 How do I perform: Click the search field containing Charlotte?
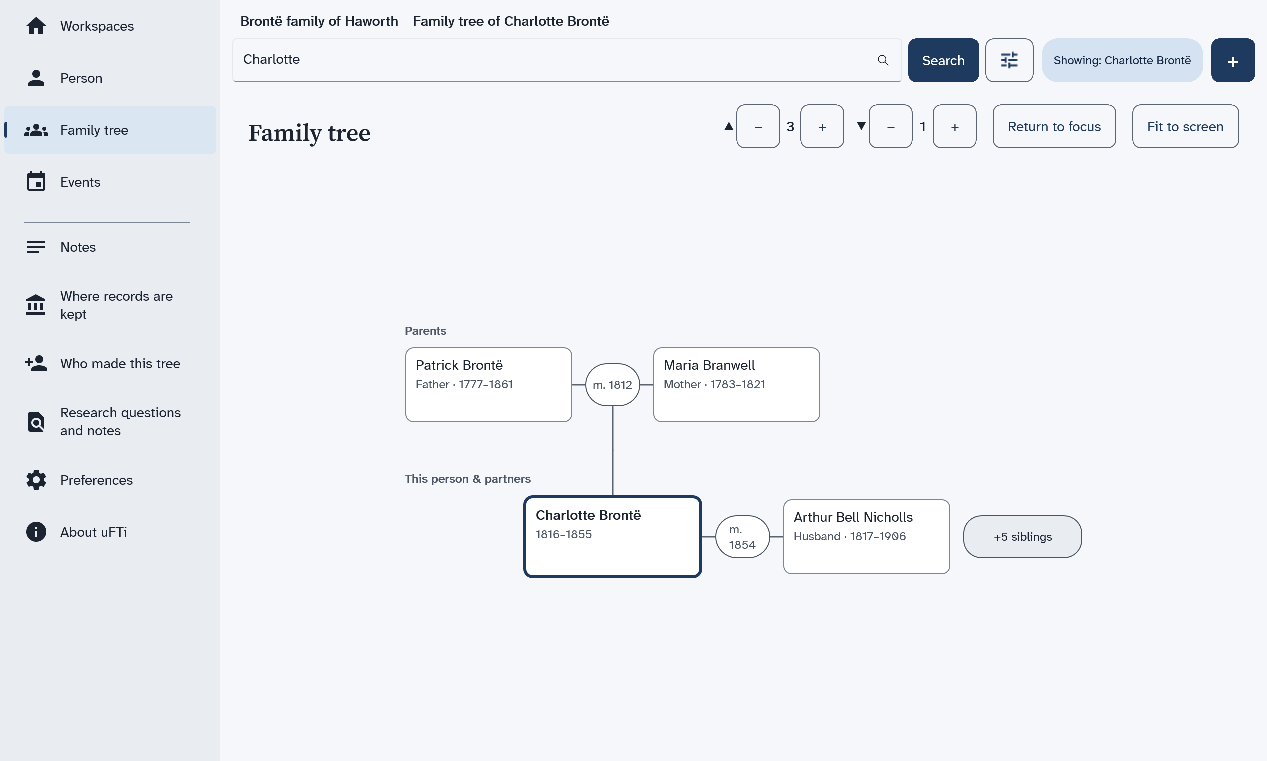567,60
